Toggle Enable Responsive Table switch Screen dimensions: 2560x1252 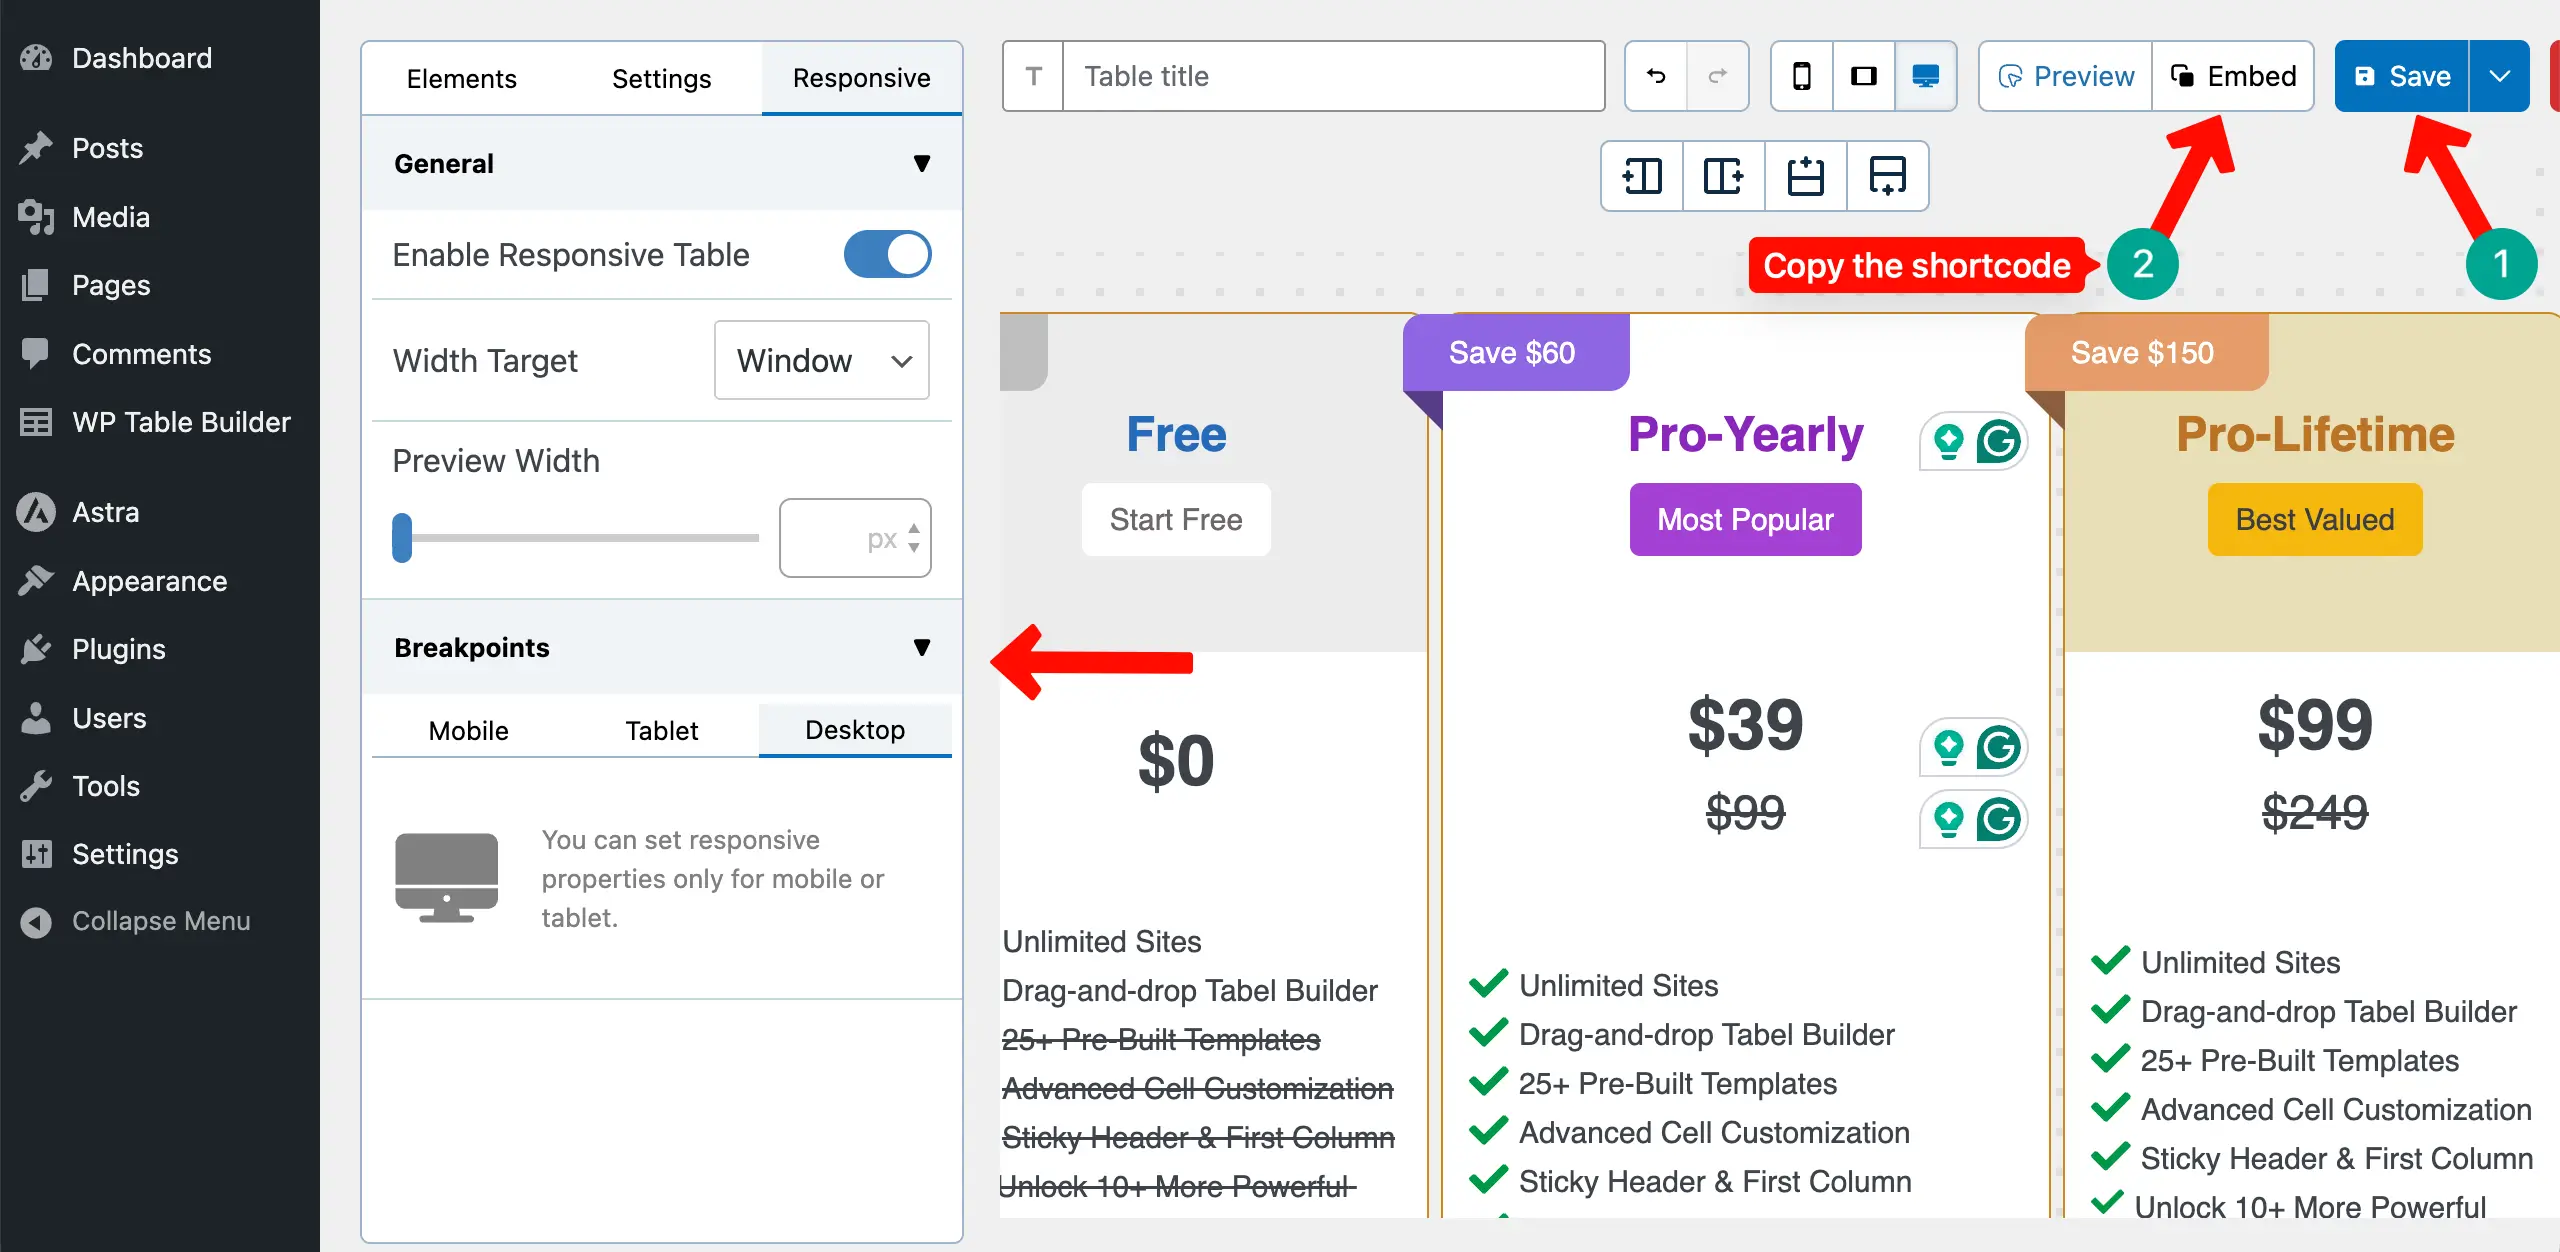887,255
